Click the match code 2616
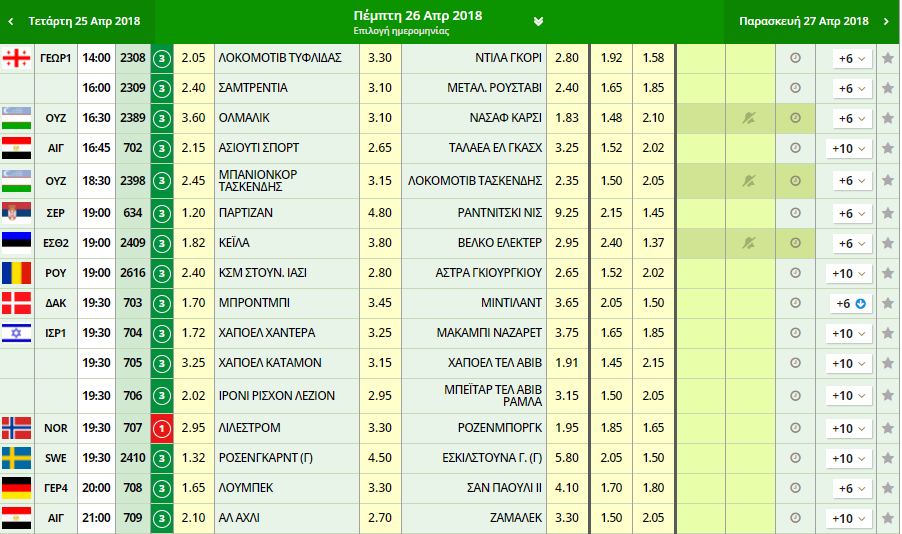Viewport: 902px width, 534px height. tap(133, 273)
